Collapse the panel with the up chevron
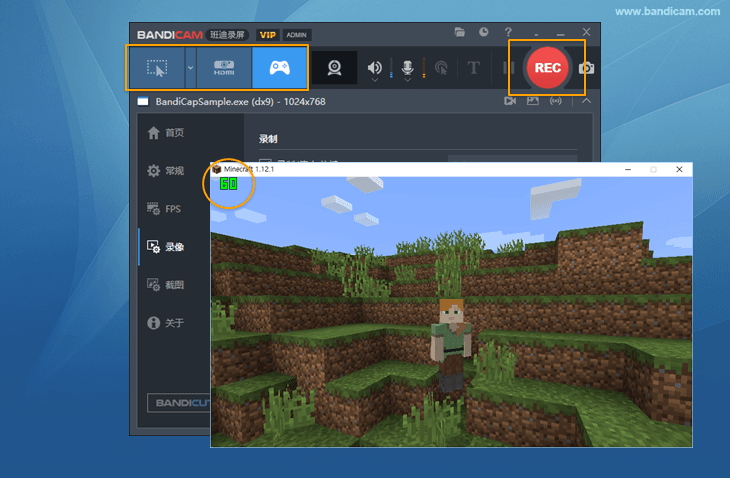Screen dimensions: 730x478 tap(586, 101)
